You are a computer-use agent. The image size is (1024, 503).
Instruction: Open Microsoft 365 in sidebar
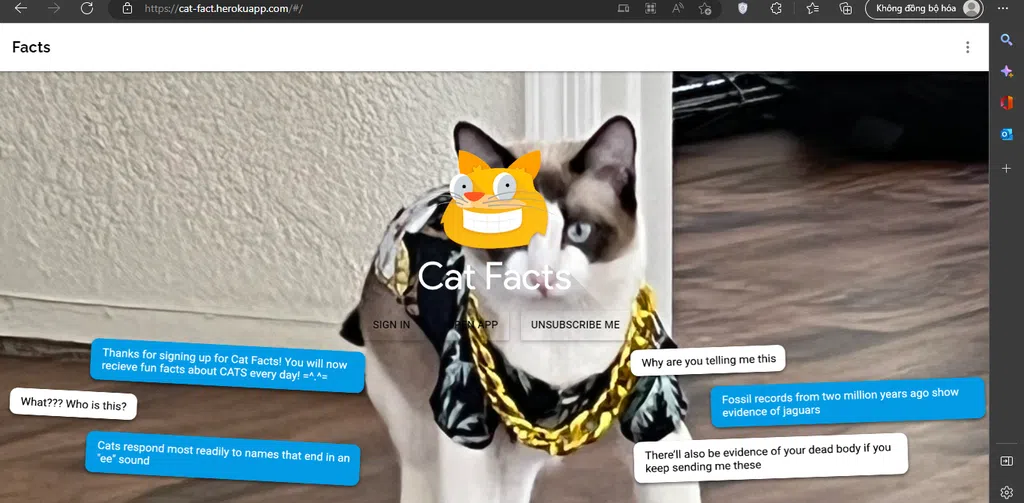coord(1006,103)
